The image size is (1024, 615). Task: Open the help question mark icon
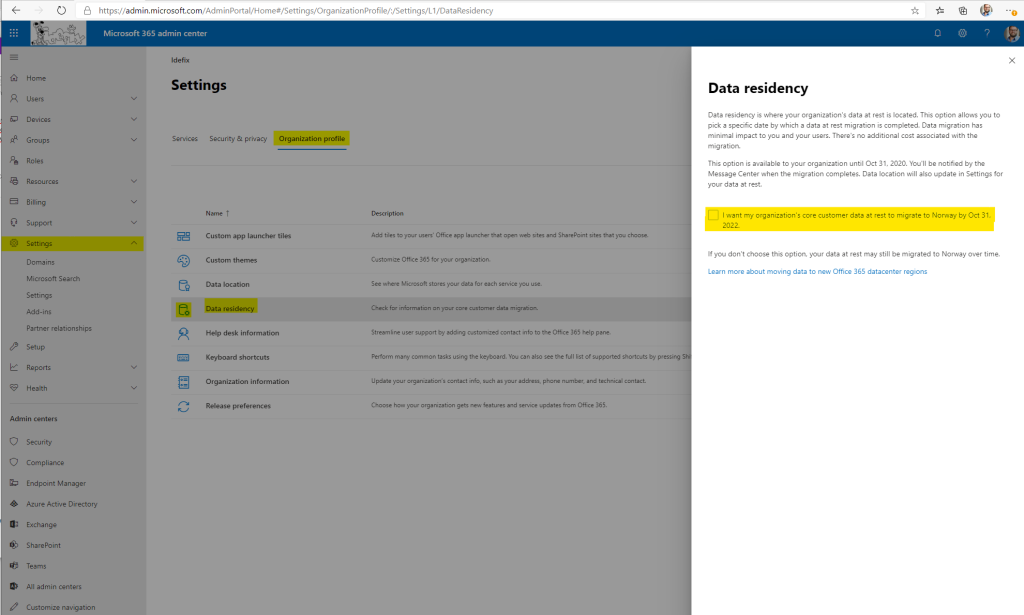tap(987, 33)
